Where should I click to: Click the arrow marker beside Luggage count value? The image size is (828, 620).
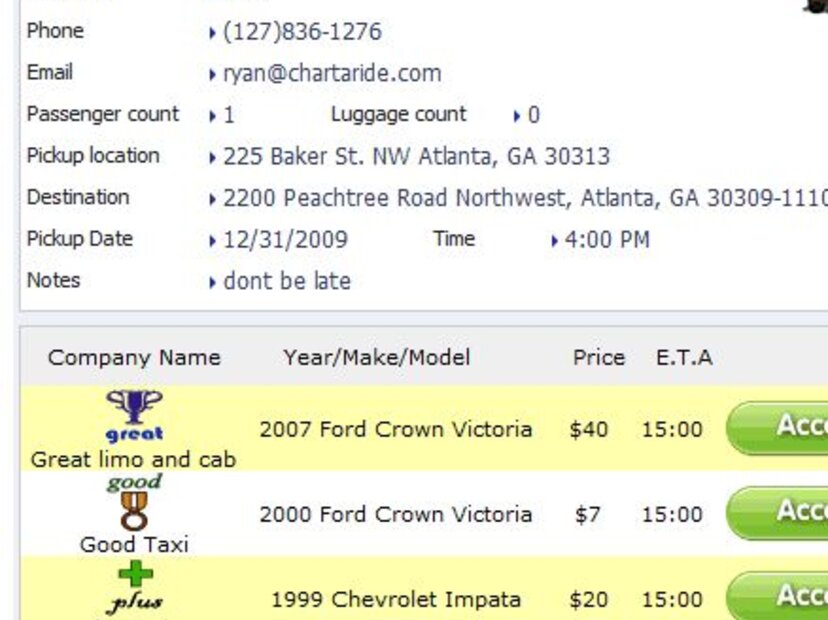click(517, 116)
